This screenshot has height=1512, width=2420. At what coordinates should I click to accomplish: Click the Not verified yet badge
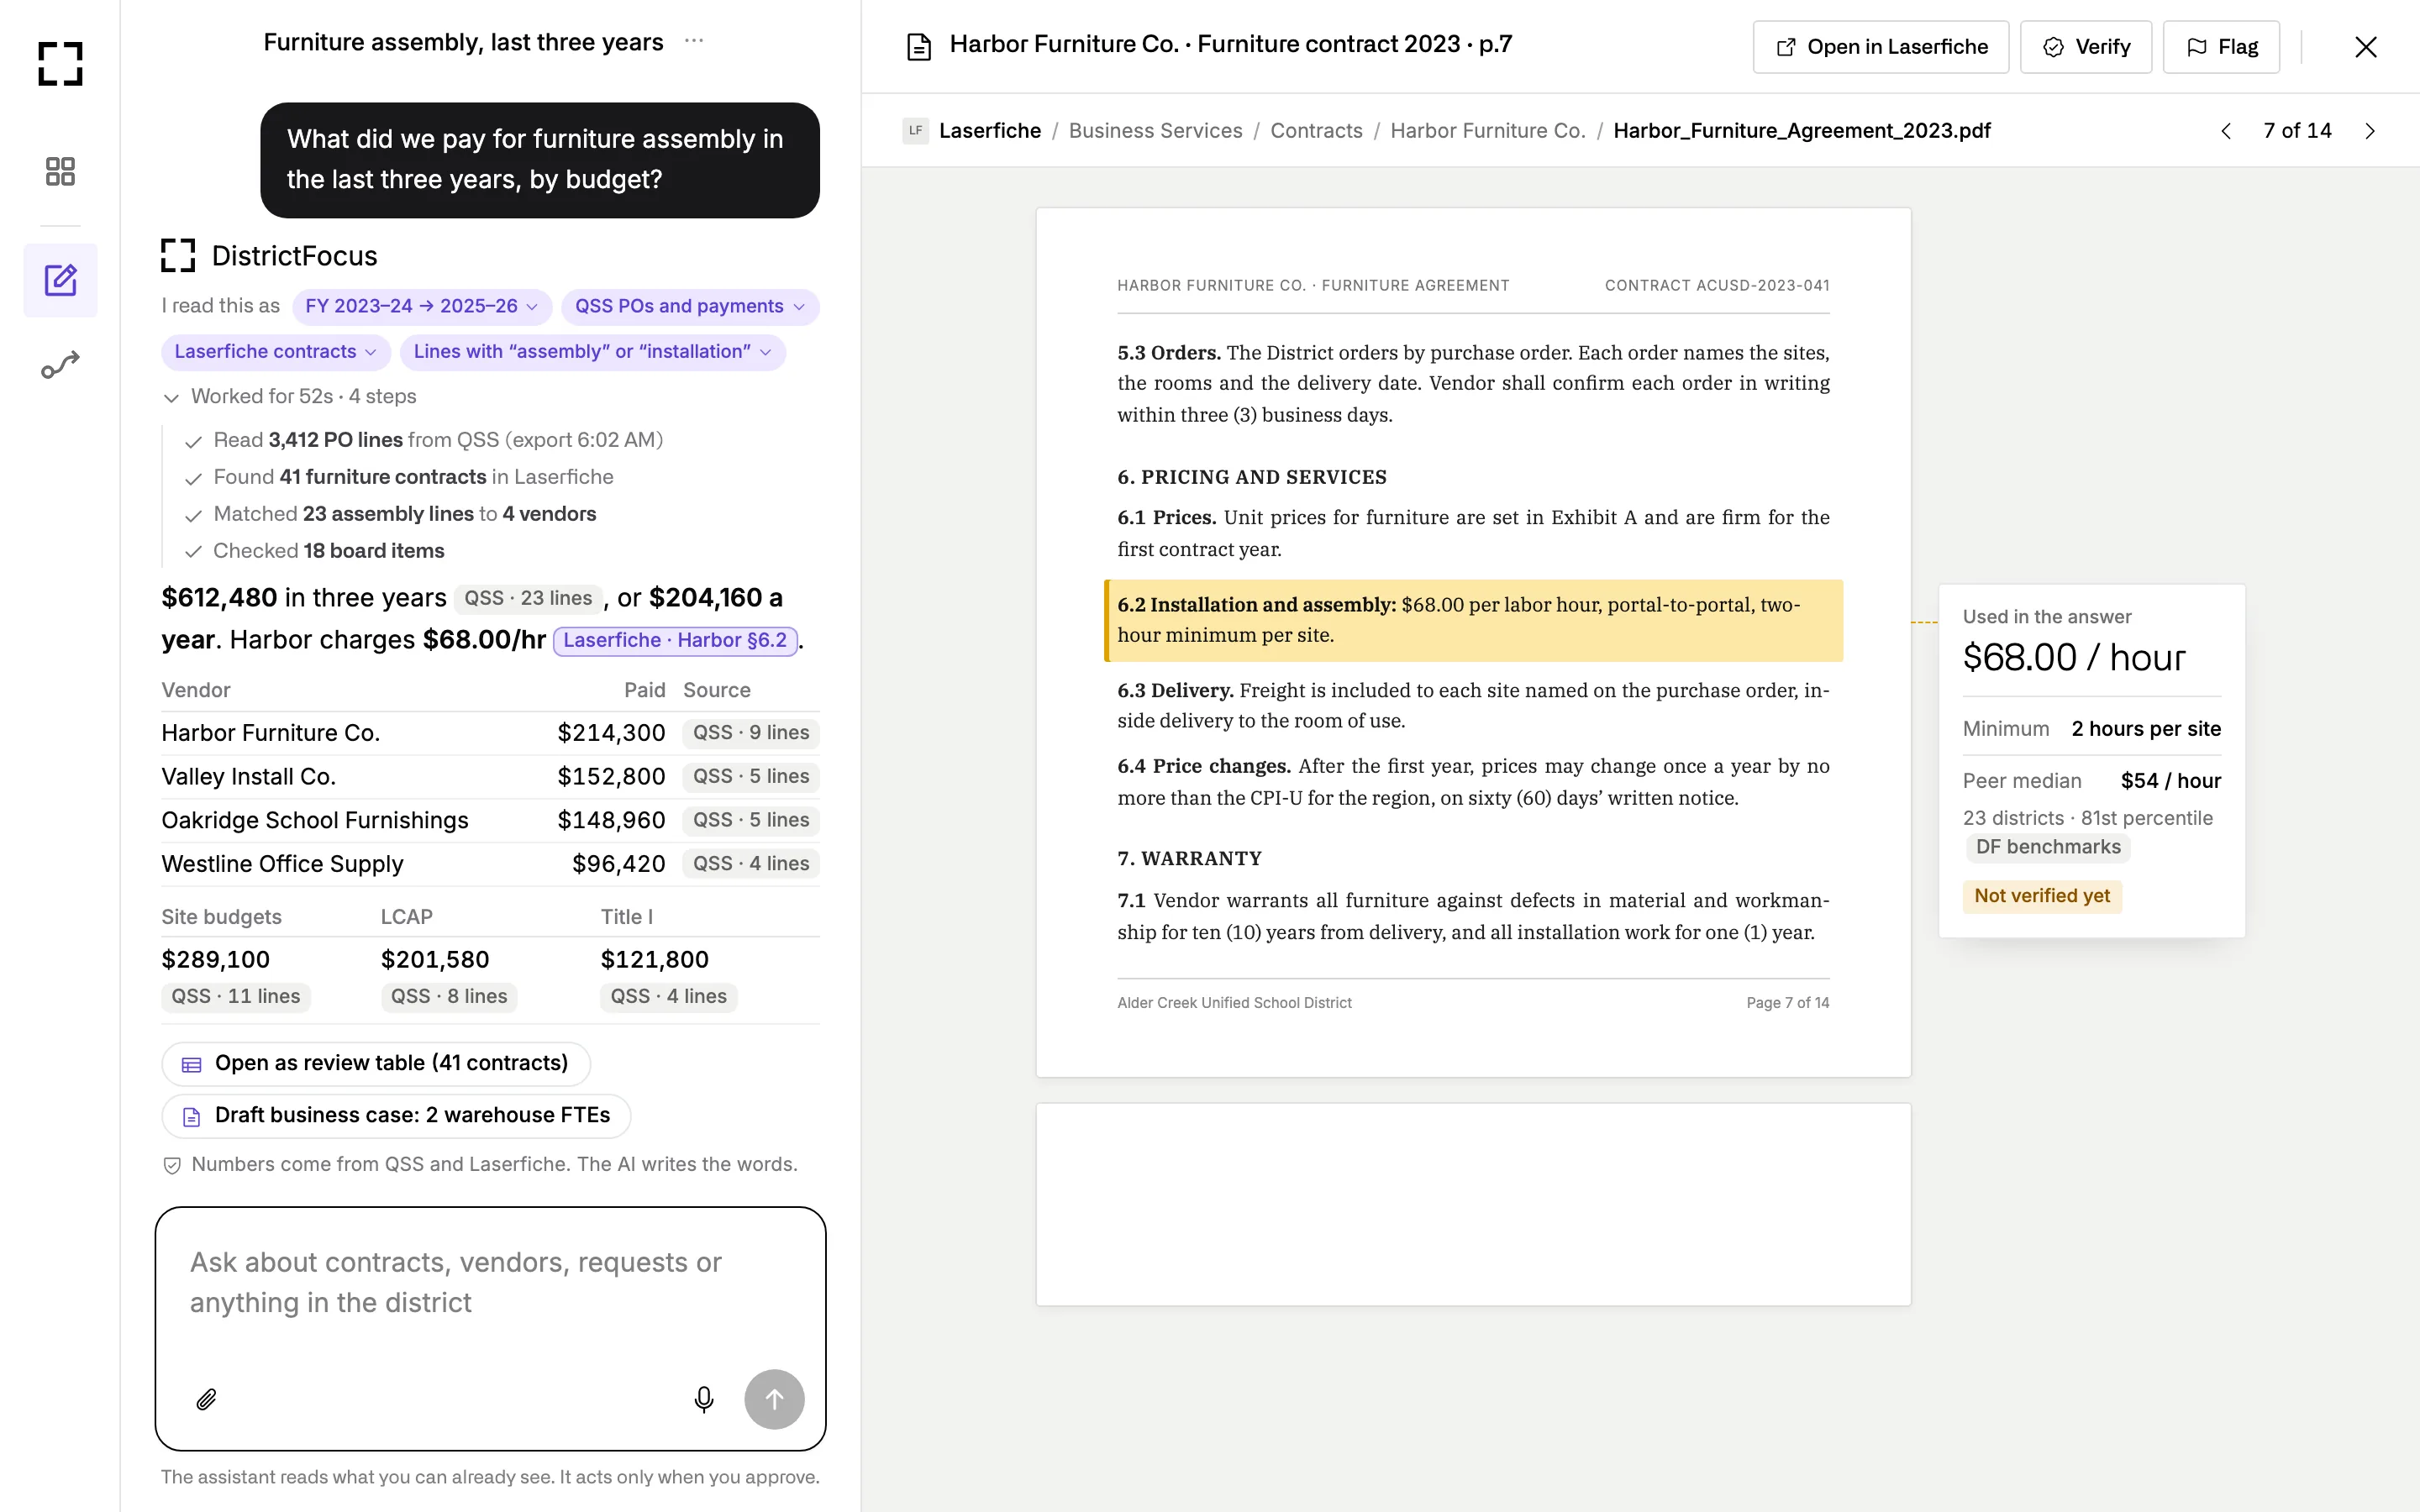pos(2042,897)
